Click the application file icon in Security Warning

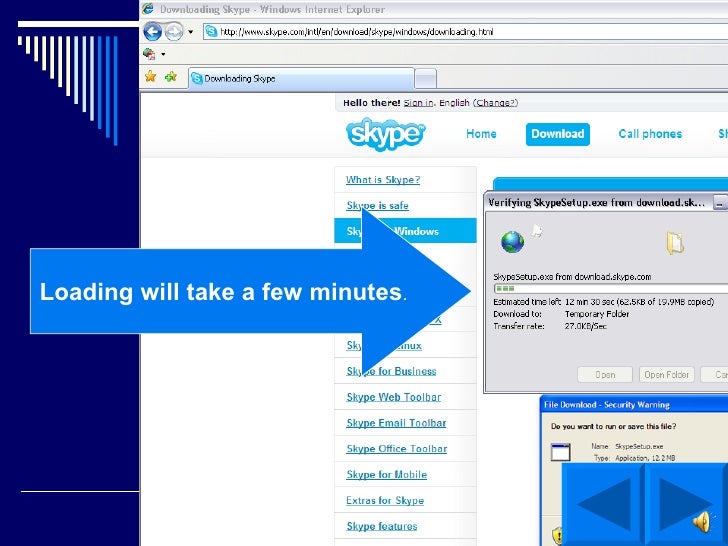[560, 452]
